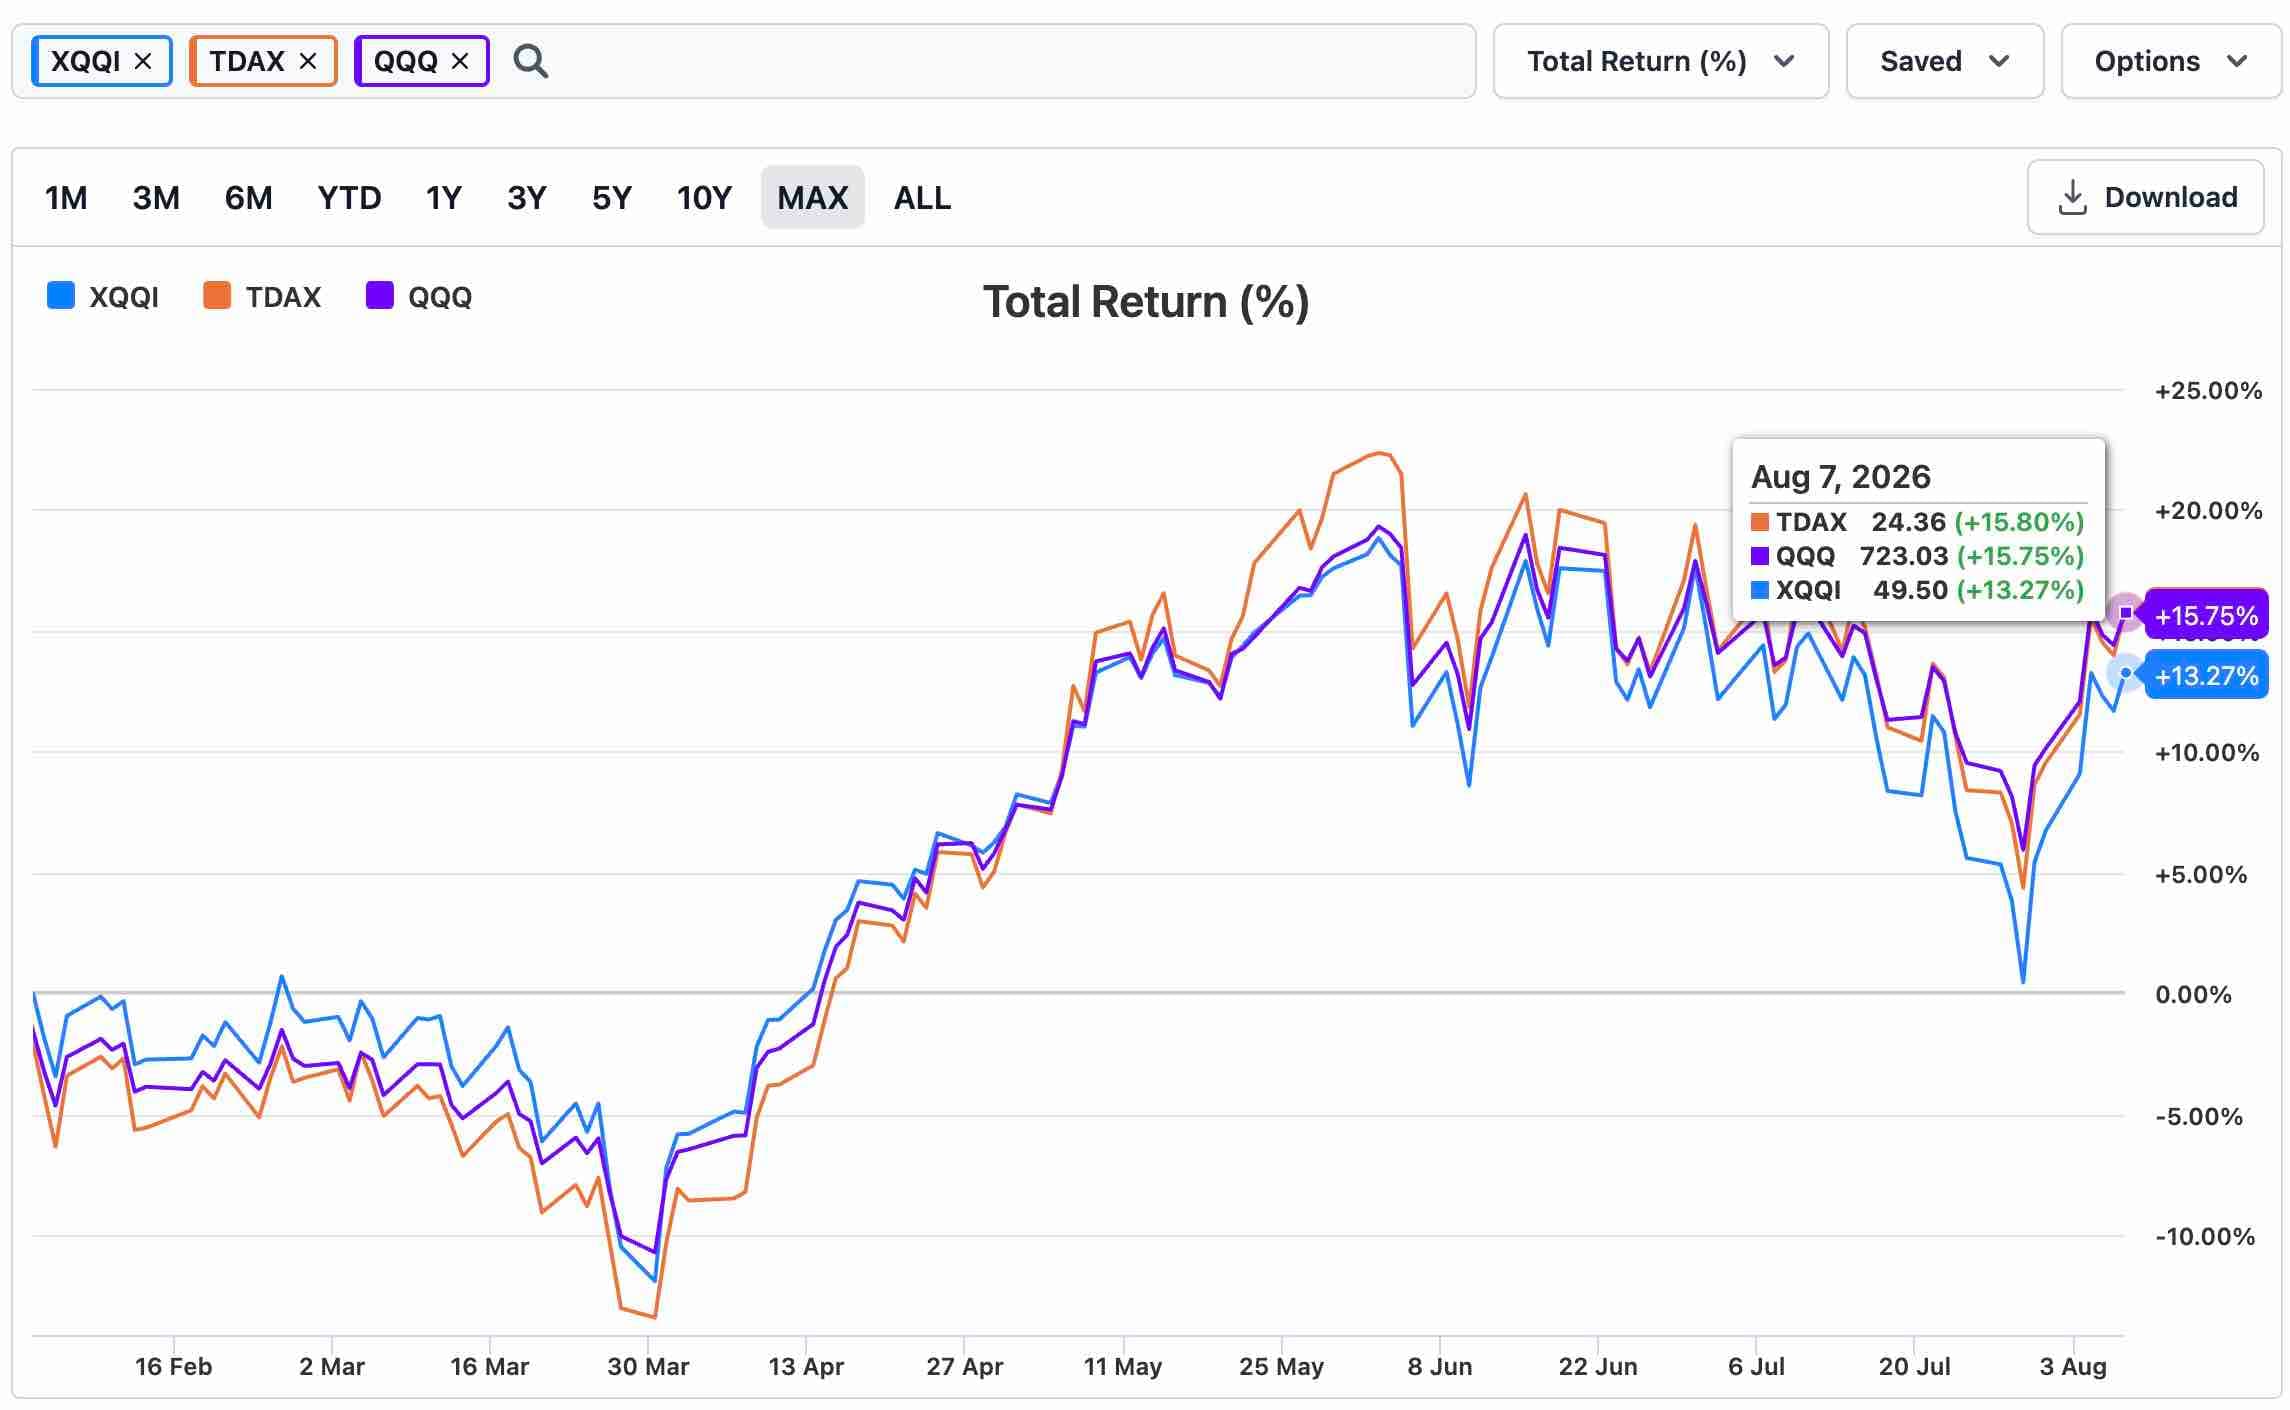The height and width of the screenshot is (1410, 2290).
Task: Remove the XQQI ticker chip
Action: coord(143,61)
